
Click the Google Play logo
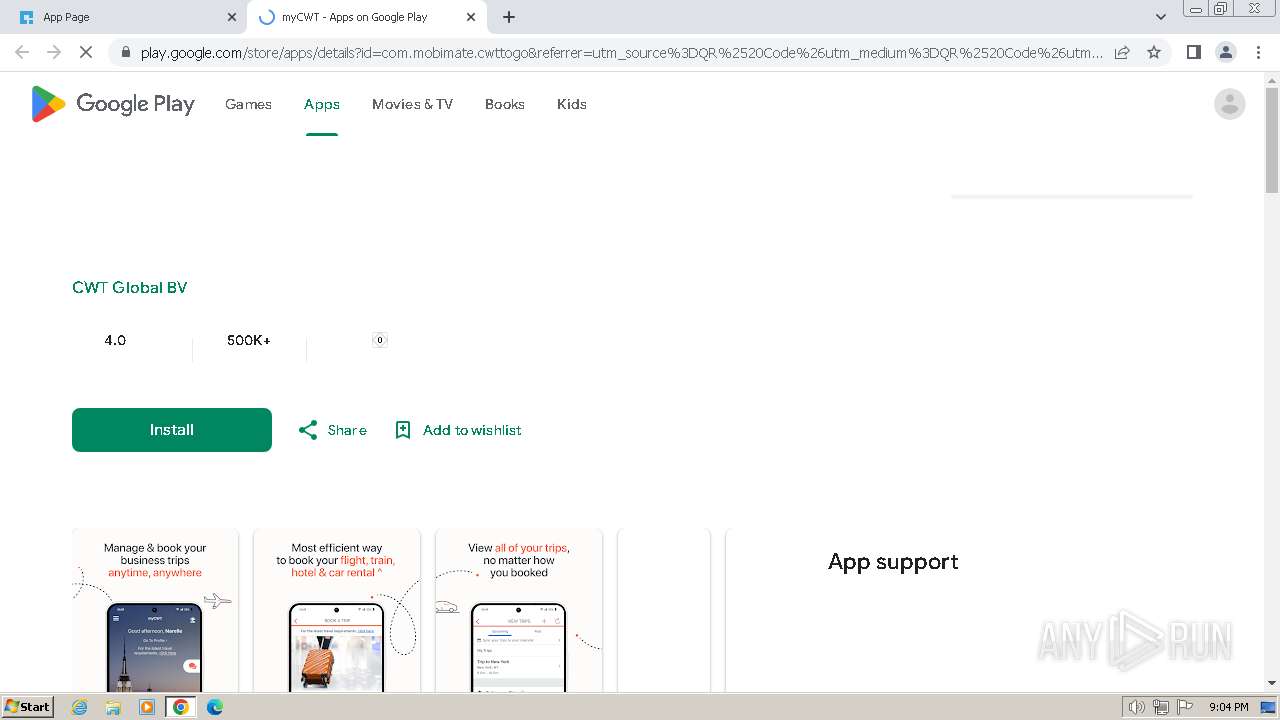click(x=113, y=104)
